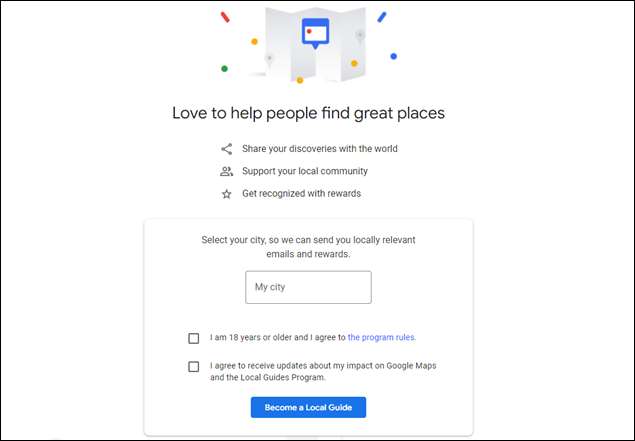The width and height of the screenshot is (635, 441).
Task: Click the blue confetti stick
Action: [382, 17]
